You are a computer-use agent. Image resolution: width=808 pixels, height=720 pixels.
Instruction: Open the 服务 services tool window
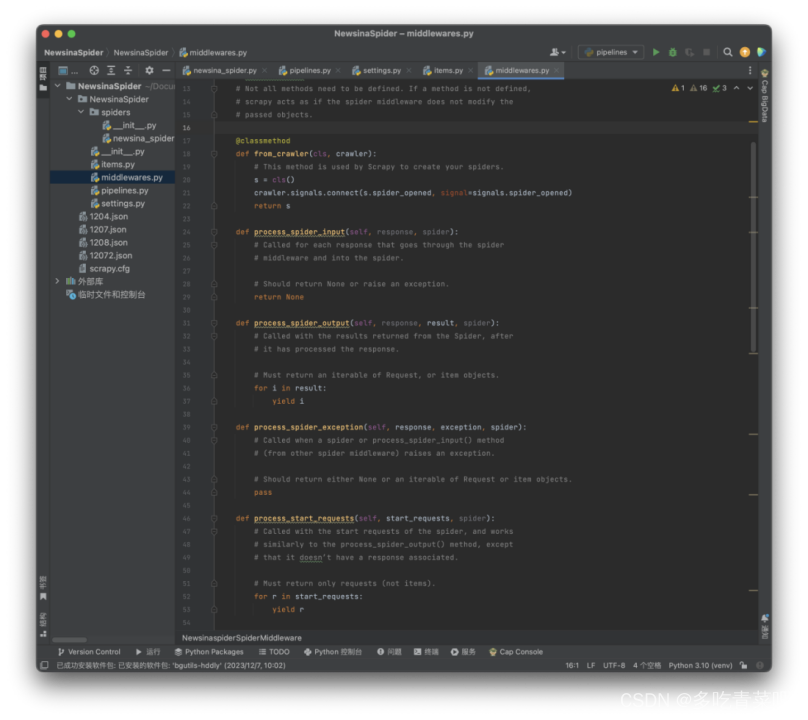(463, 652)
